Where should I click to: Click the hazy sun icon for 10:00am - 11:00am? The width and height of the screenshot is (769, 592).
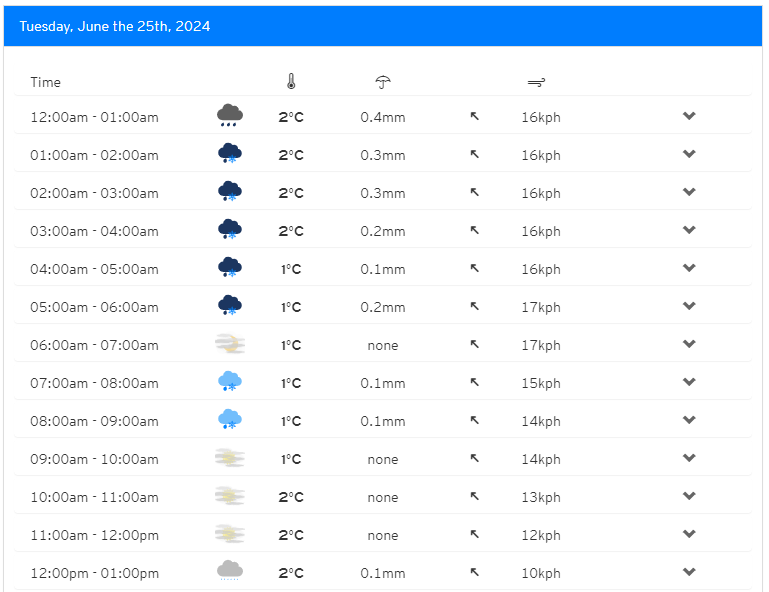coord(230,496)
